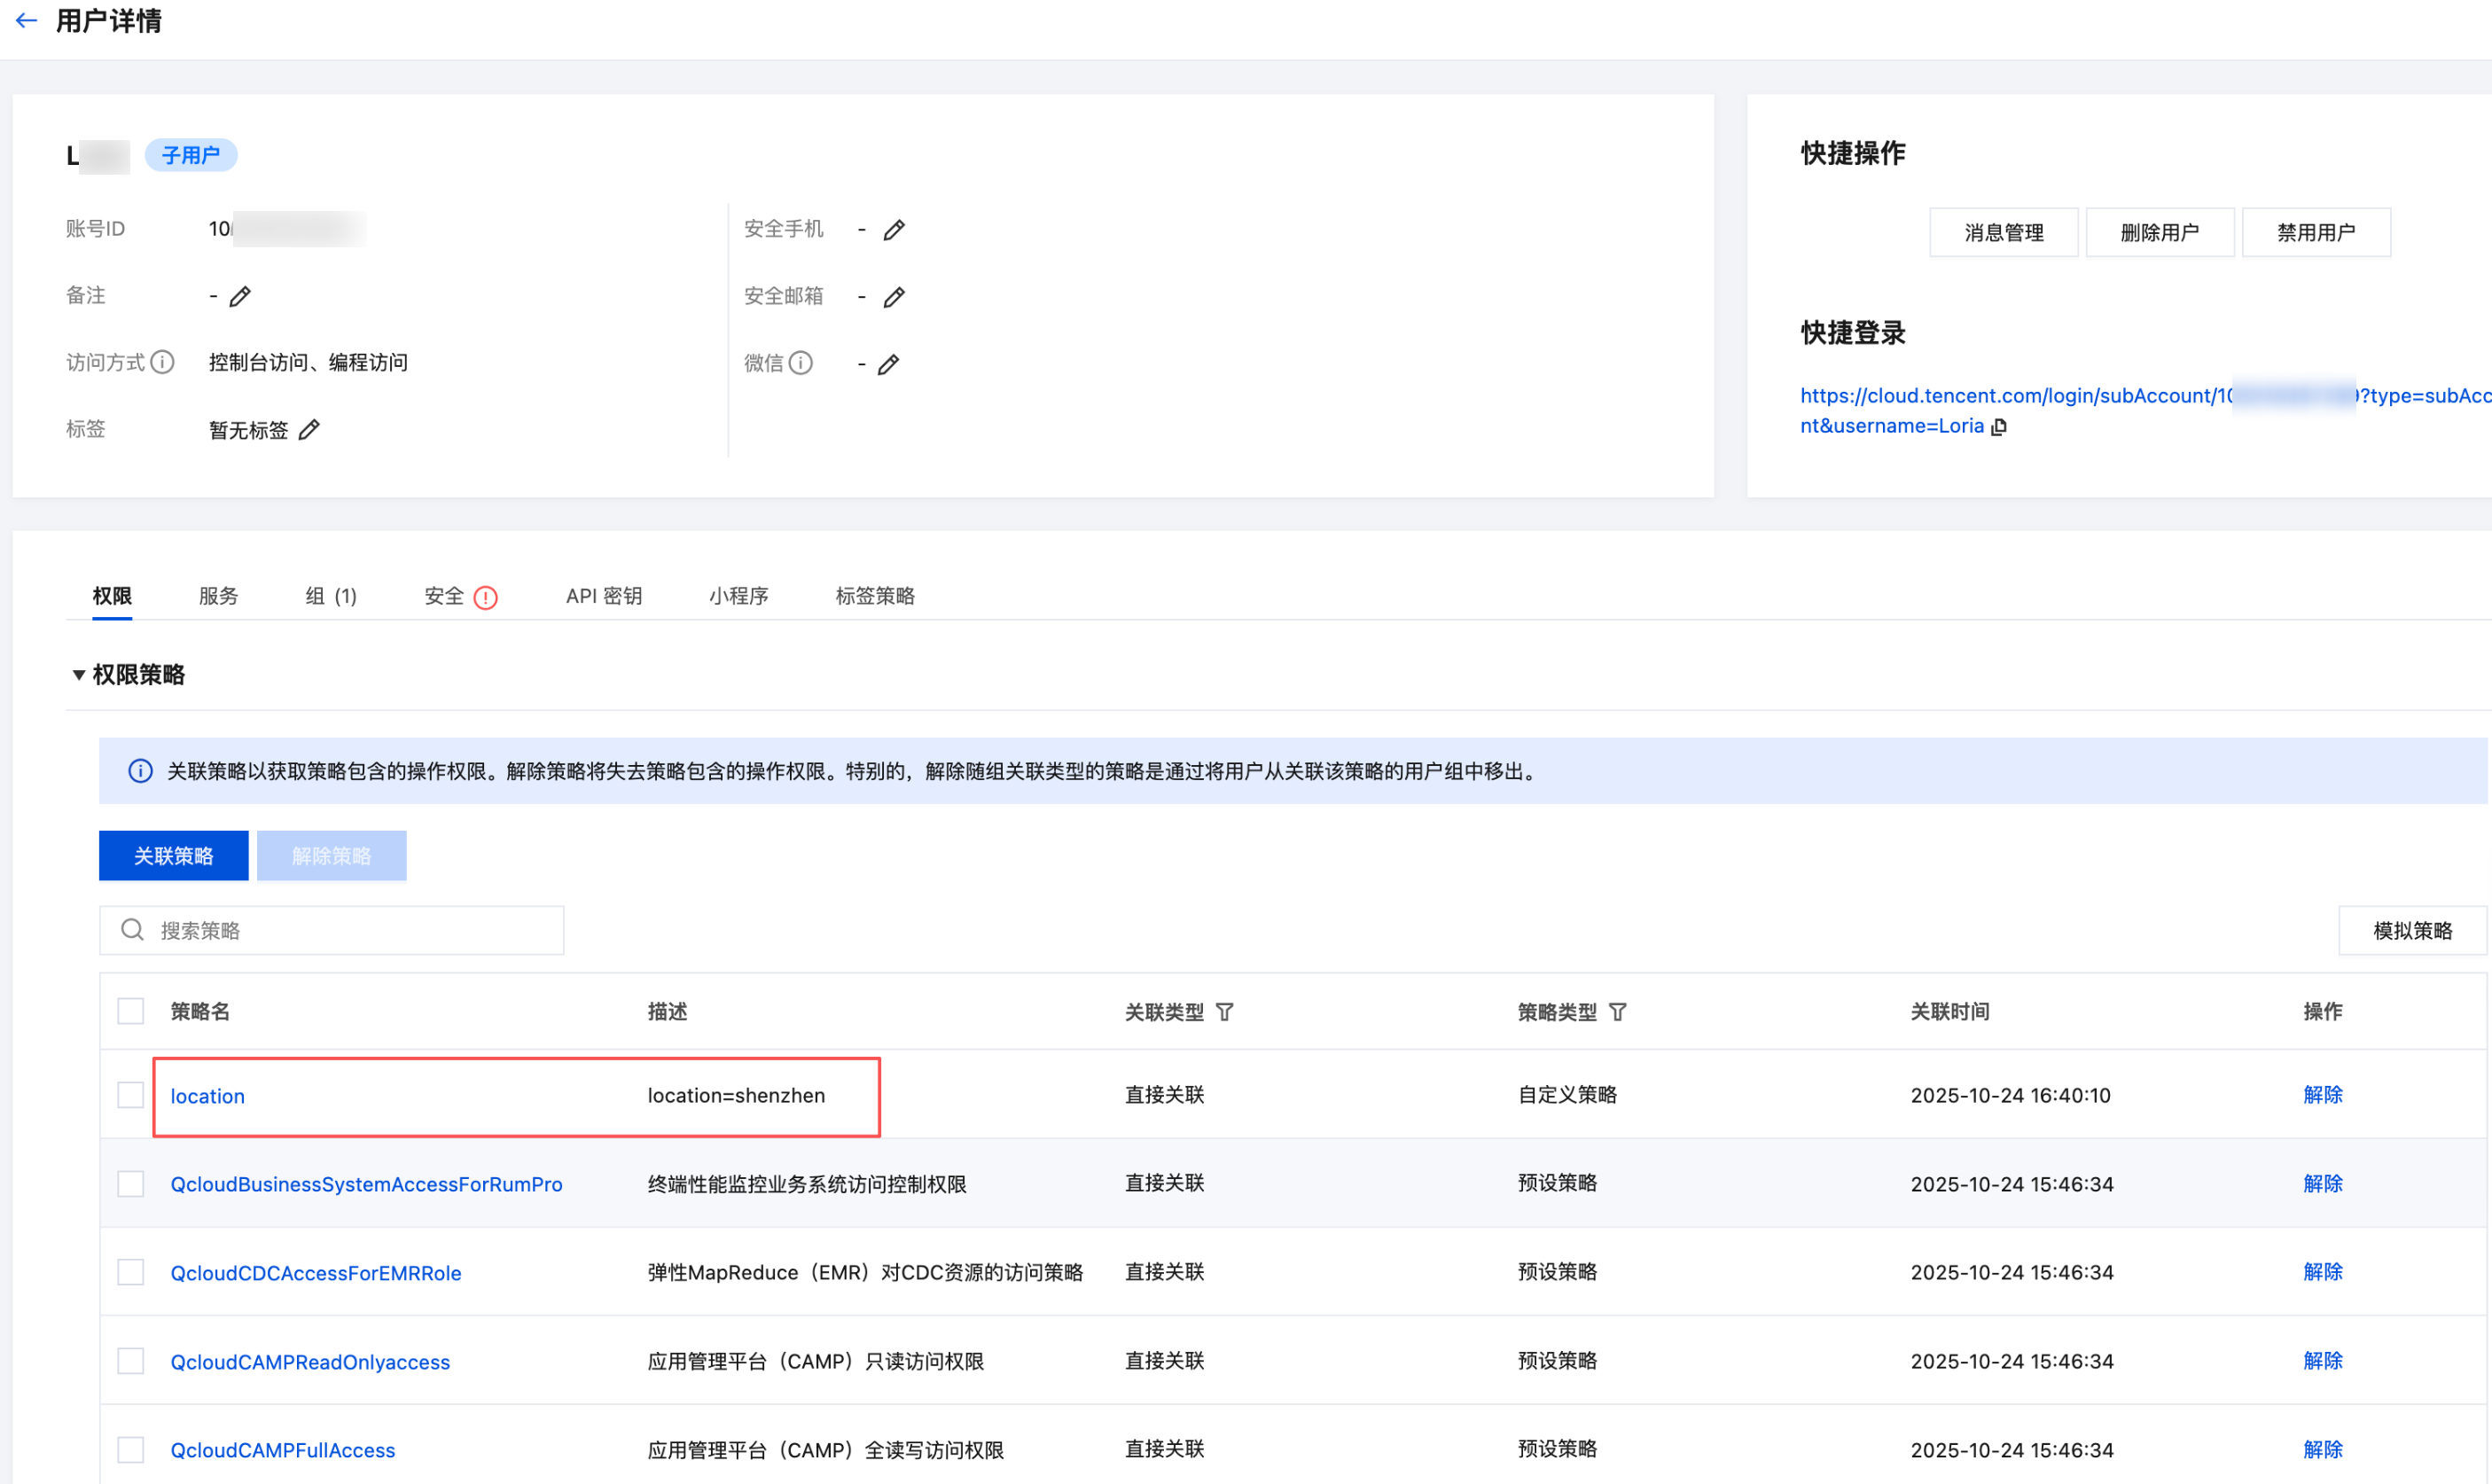This screenshot has height=1484, width=2492.
Task: Click the pencil icon next to 安全邮箱
Action: [894, 297]
